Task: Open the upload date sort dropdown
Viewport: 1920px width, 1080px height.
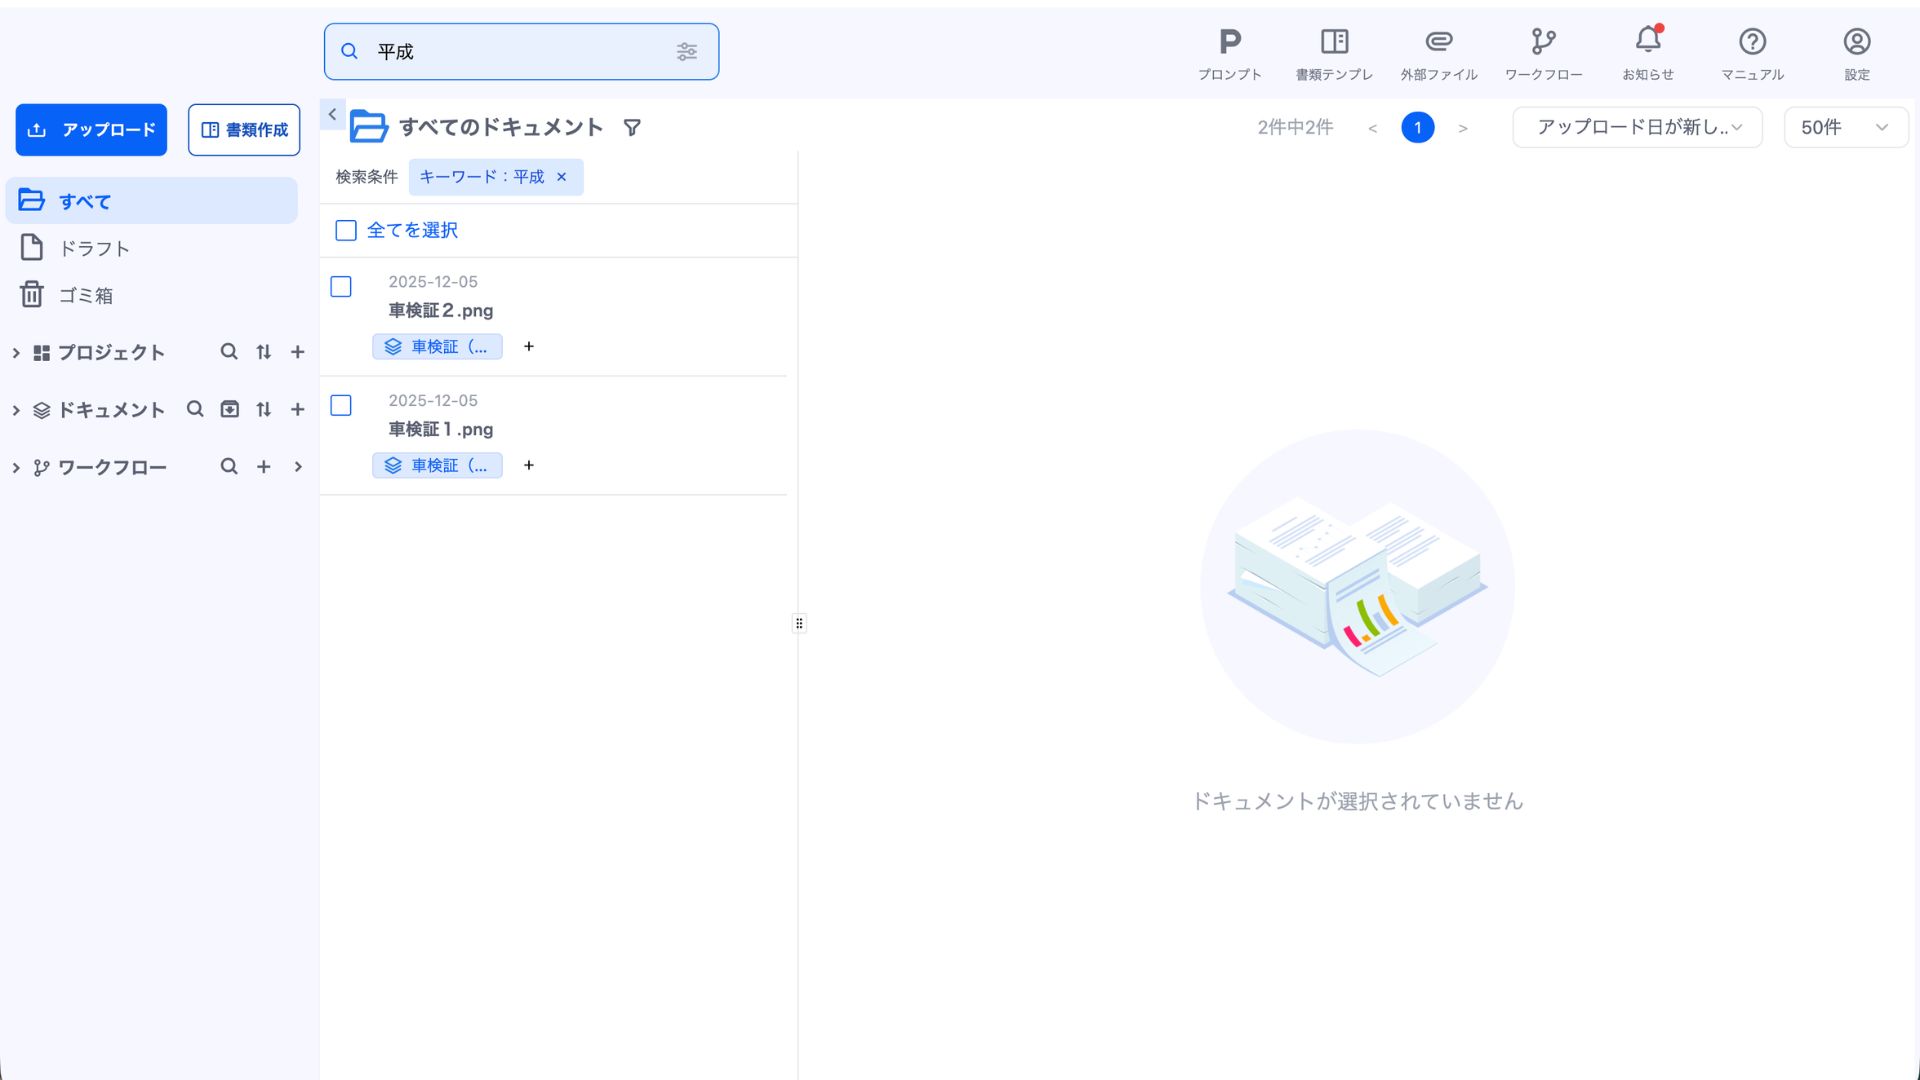Action: click(1637, 128)
